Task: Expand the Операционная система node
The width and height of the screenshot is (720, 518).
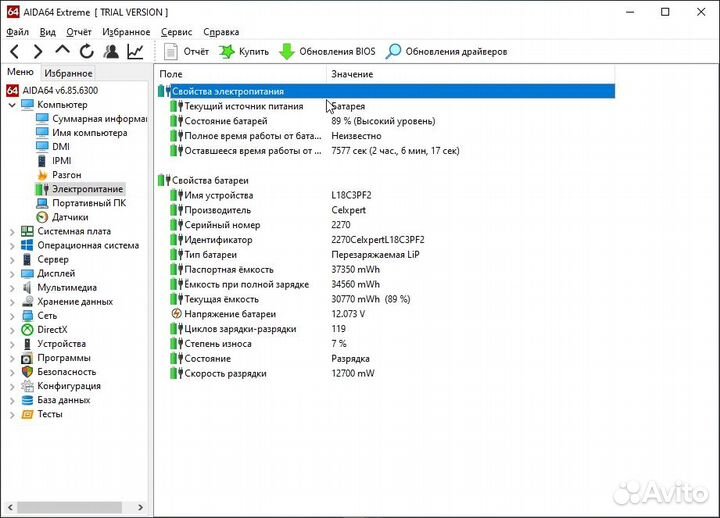Action: (x=12, y=246)
